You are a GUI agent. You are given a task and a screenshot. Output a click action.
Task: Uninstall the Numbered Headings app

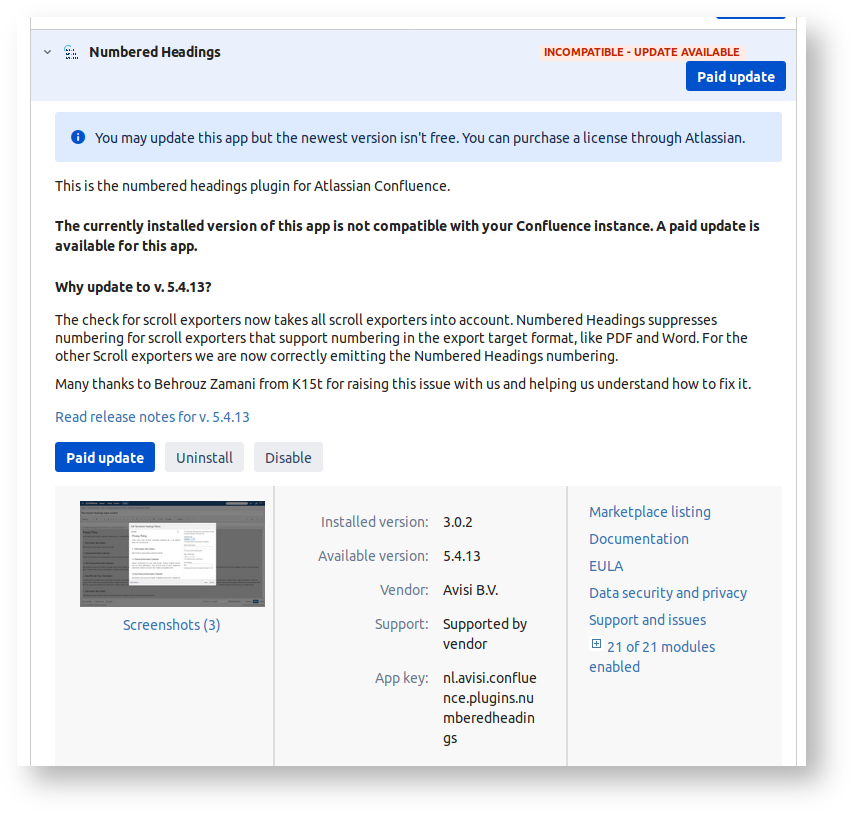[x=204, y=457]
